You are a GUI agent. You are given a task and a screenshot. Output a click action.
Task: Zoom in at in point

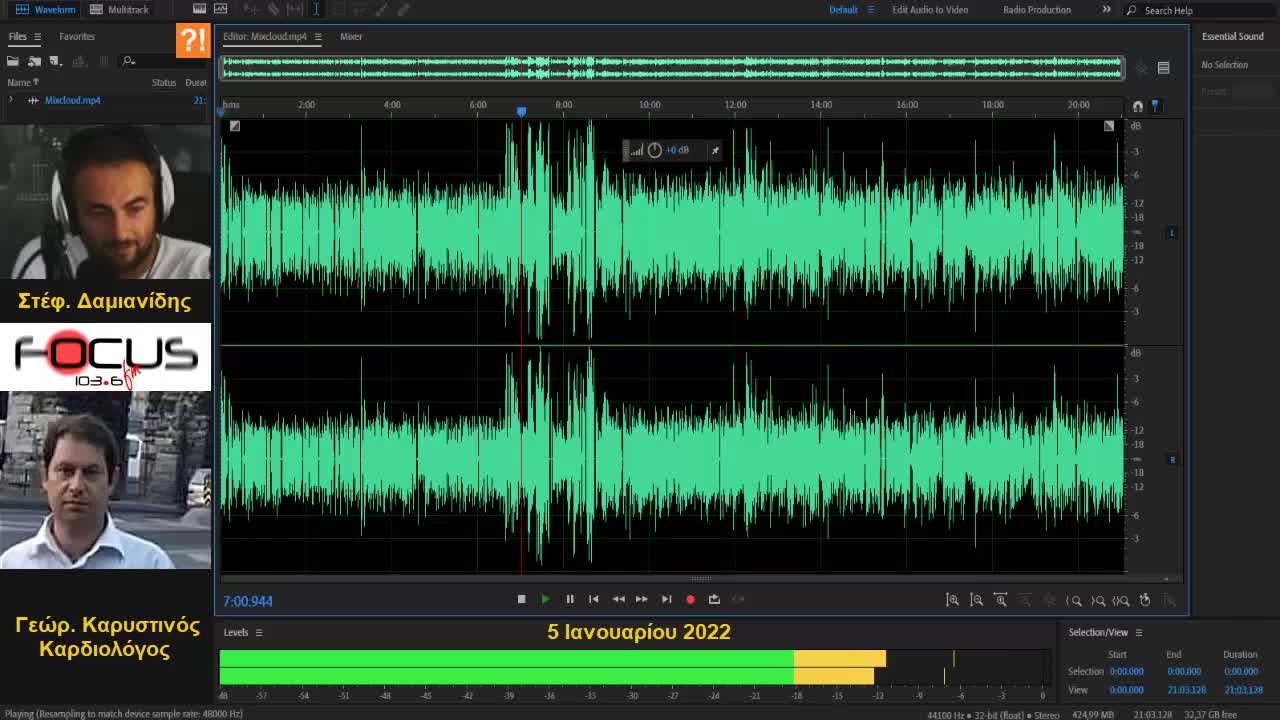[x=1074, y=600]
